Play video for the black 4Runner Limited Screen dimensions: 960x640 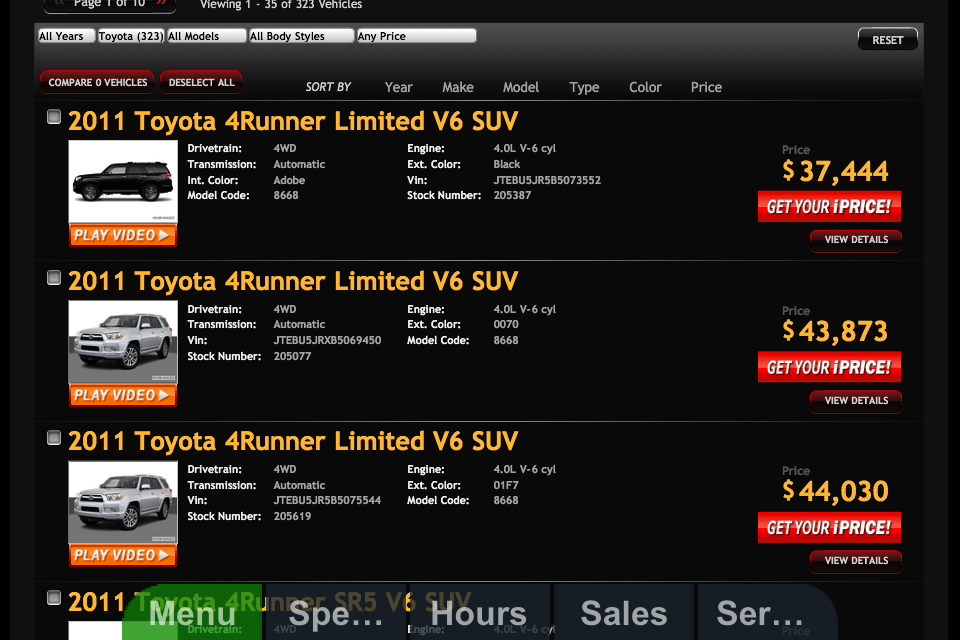point(123,235)
